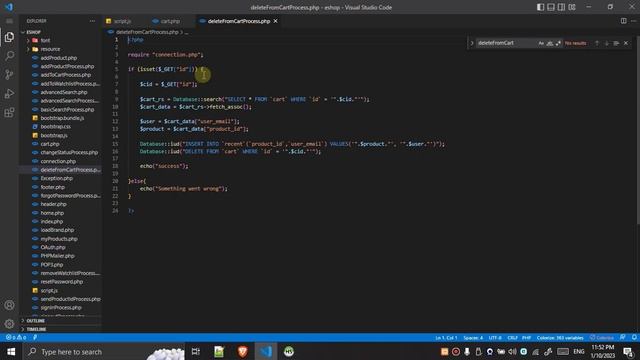Screen dimensions: 640x360
Task: Toggle Match Case in find widget
Action: (x=541, y=43)
